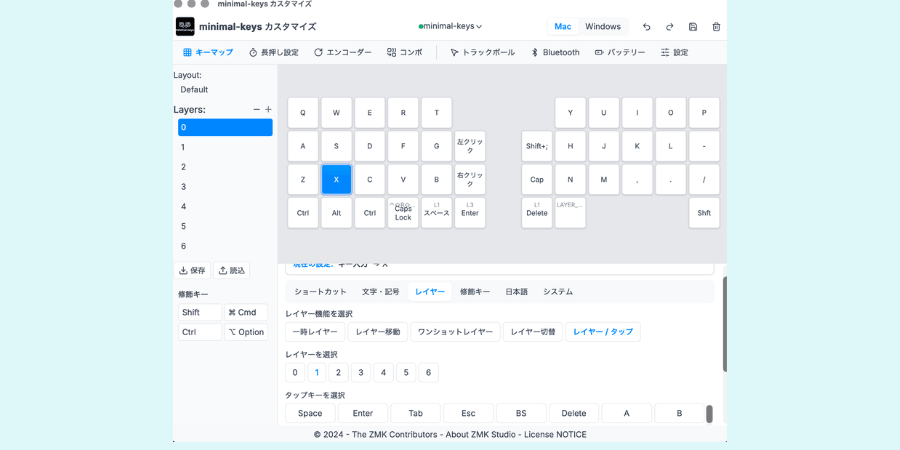The width and height of the screenshot is (900, 450).
Task: Switch to the エンコーダー tab
Action: click(x=343, y=52)
